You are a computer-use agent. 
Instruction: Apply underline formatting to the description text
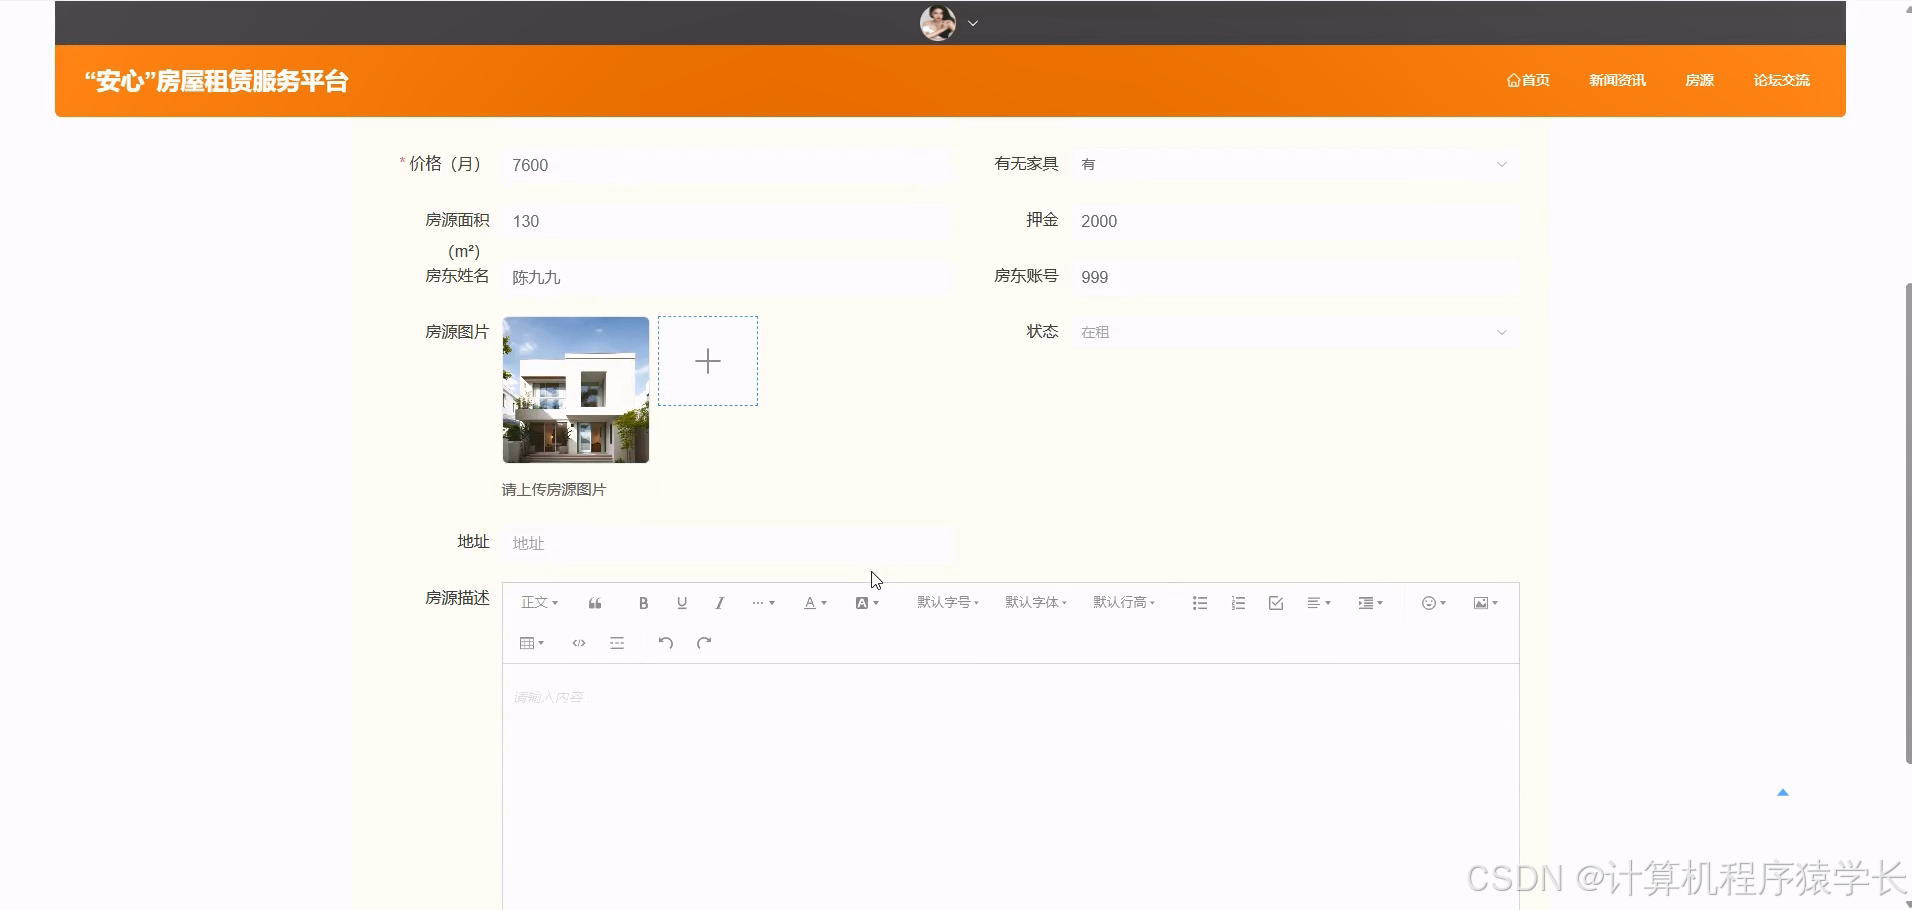[681, 602]
